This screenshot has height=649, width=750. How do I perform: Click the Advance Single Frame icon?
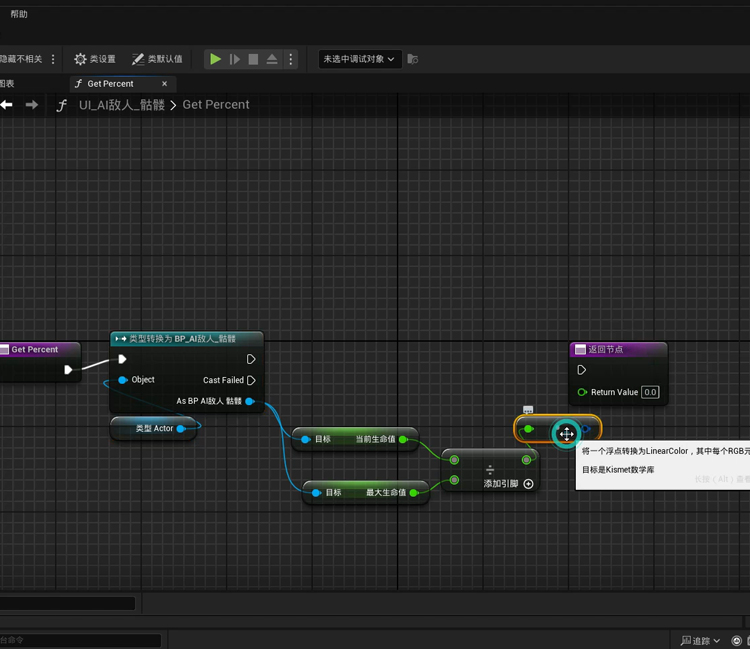pos(235,60)
